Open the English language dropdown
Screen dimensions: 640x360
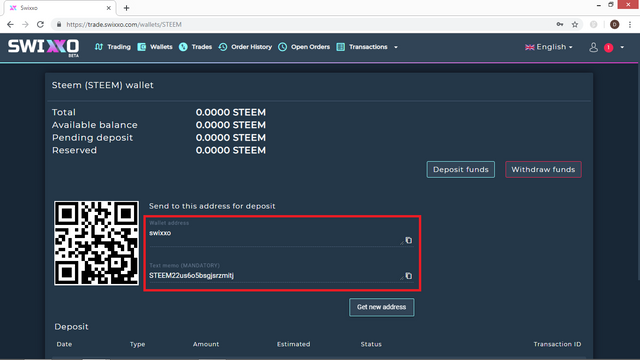(549, 47)
